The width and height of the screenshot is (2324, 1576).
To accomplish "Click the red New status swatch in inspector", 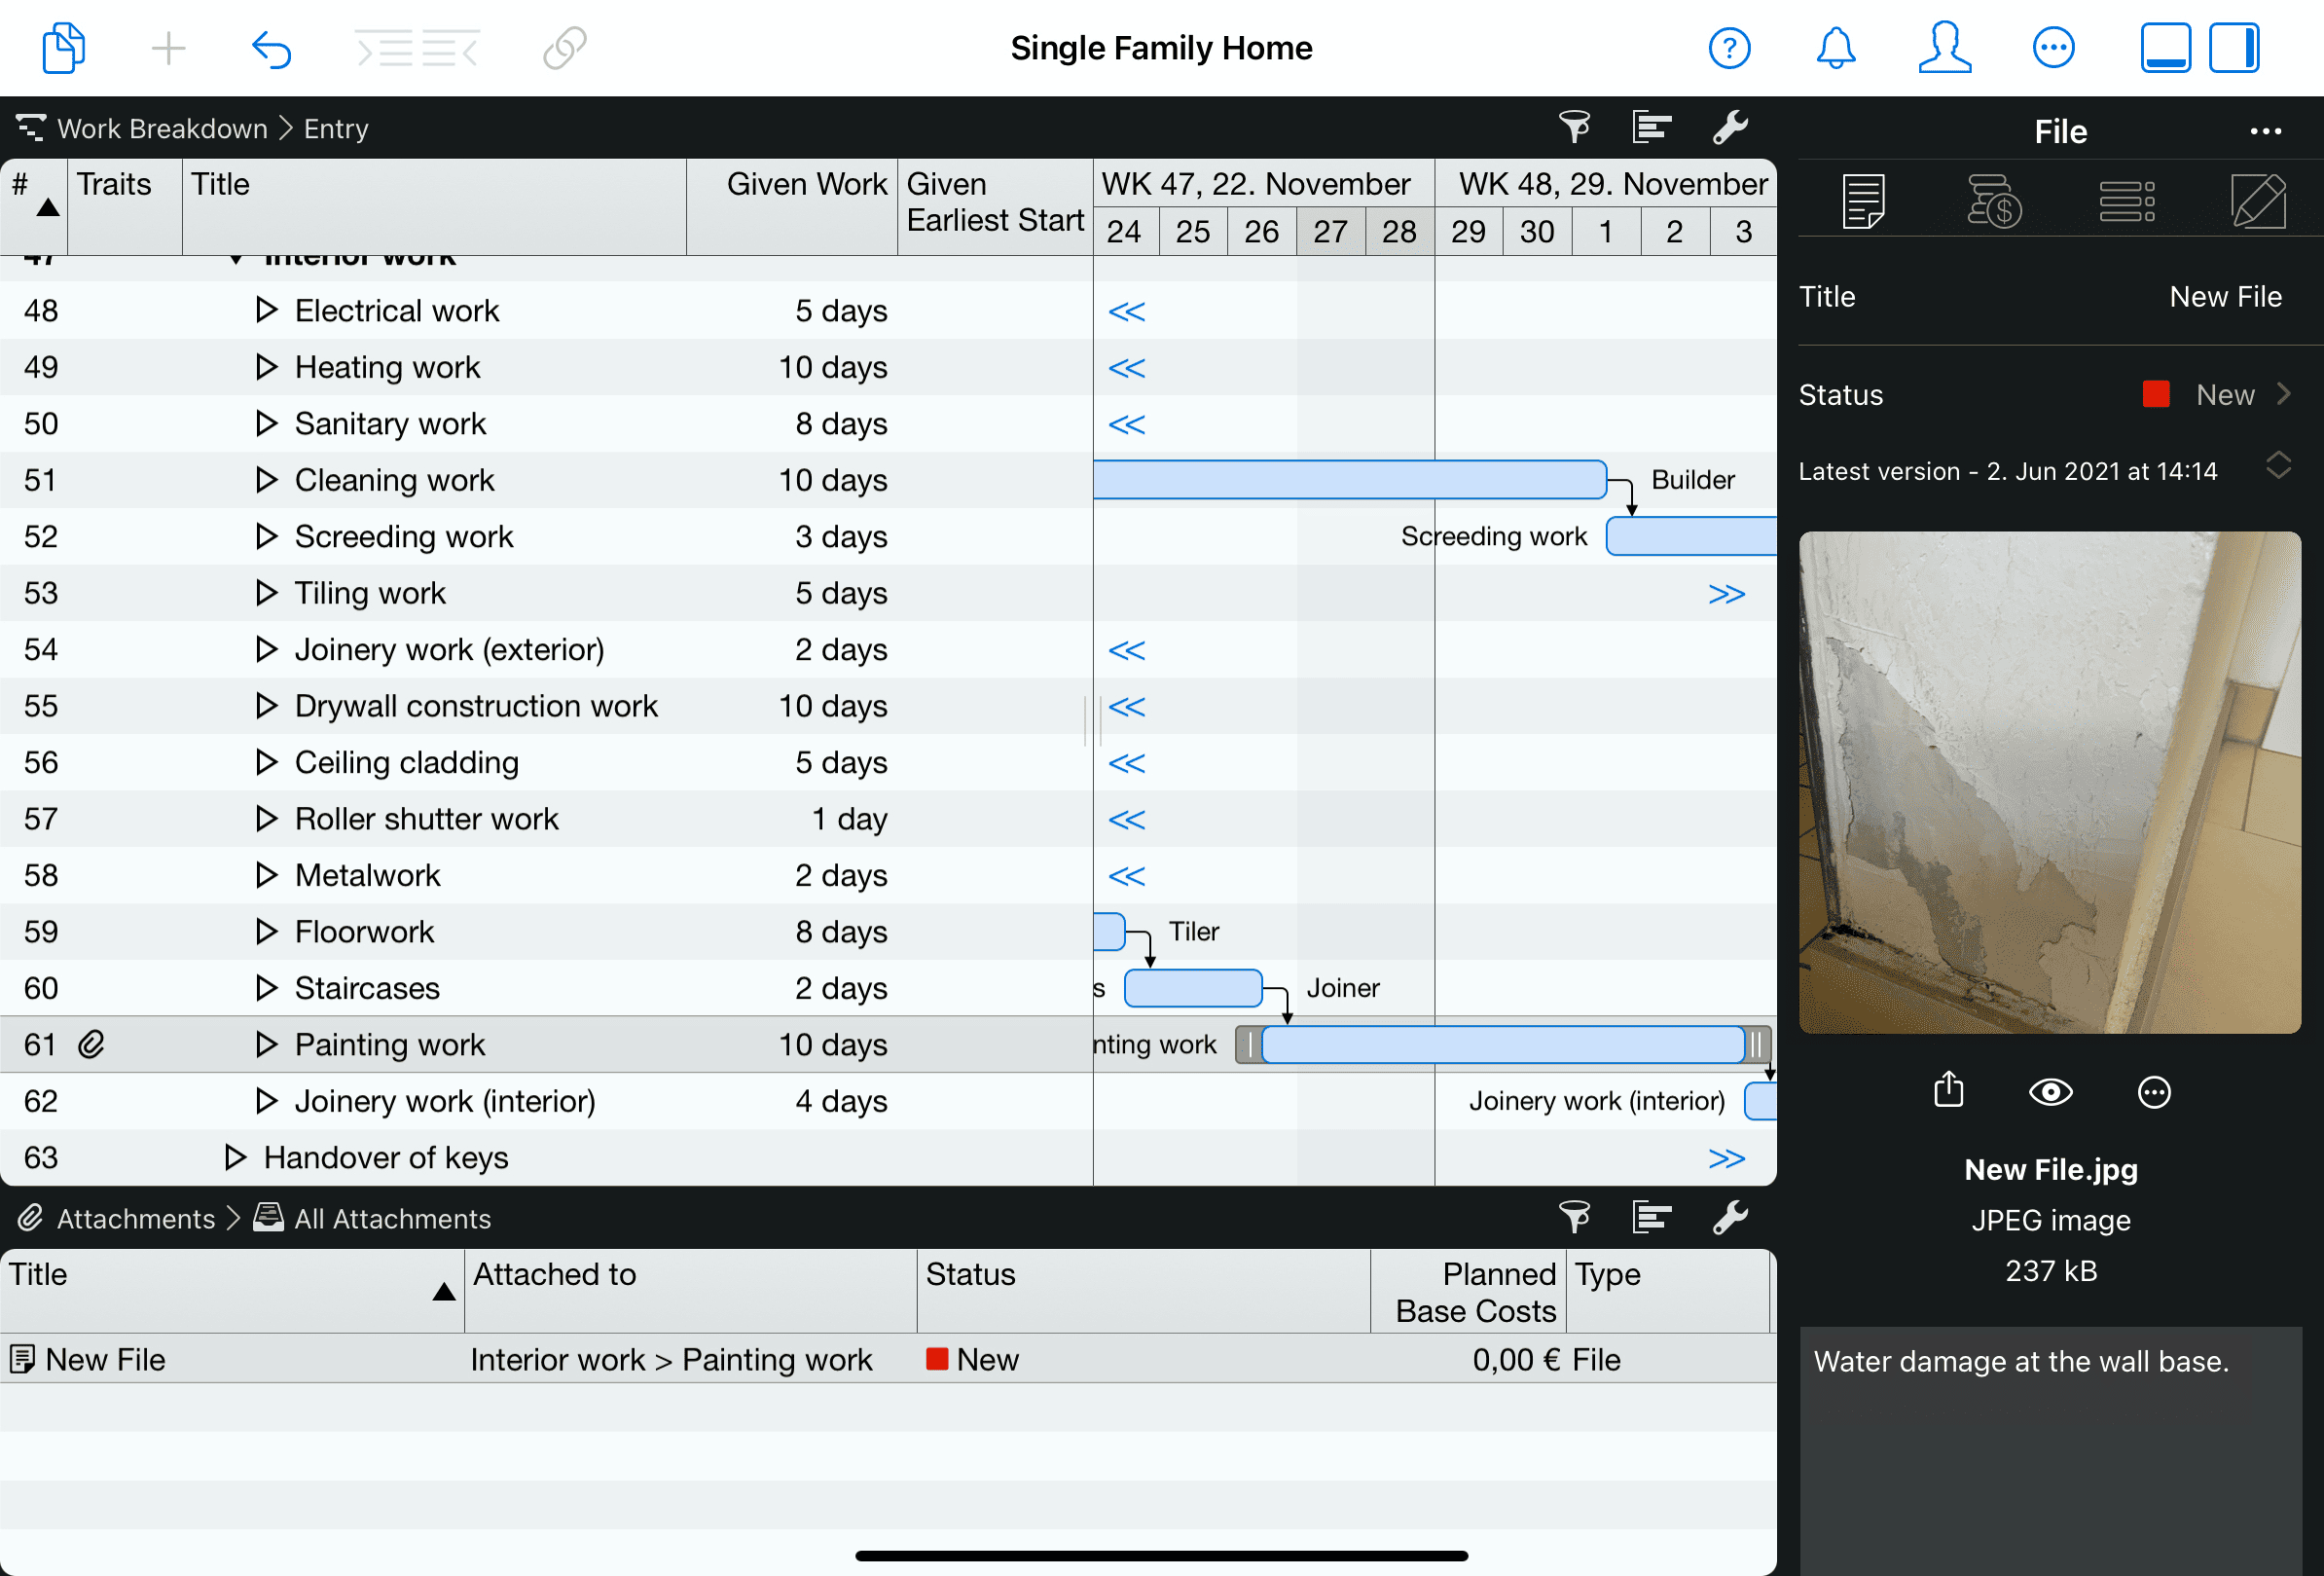I will (2156, 394).
